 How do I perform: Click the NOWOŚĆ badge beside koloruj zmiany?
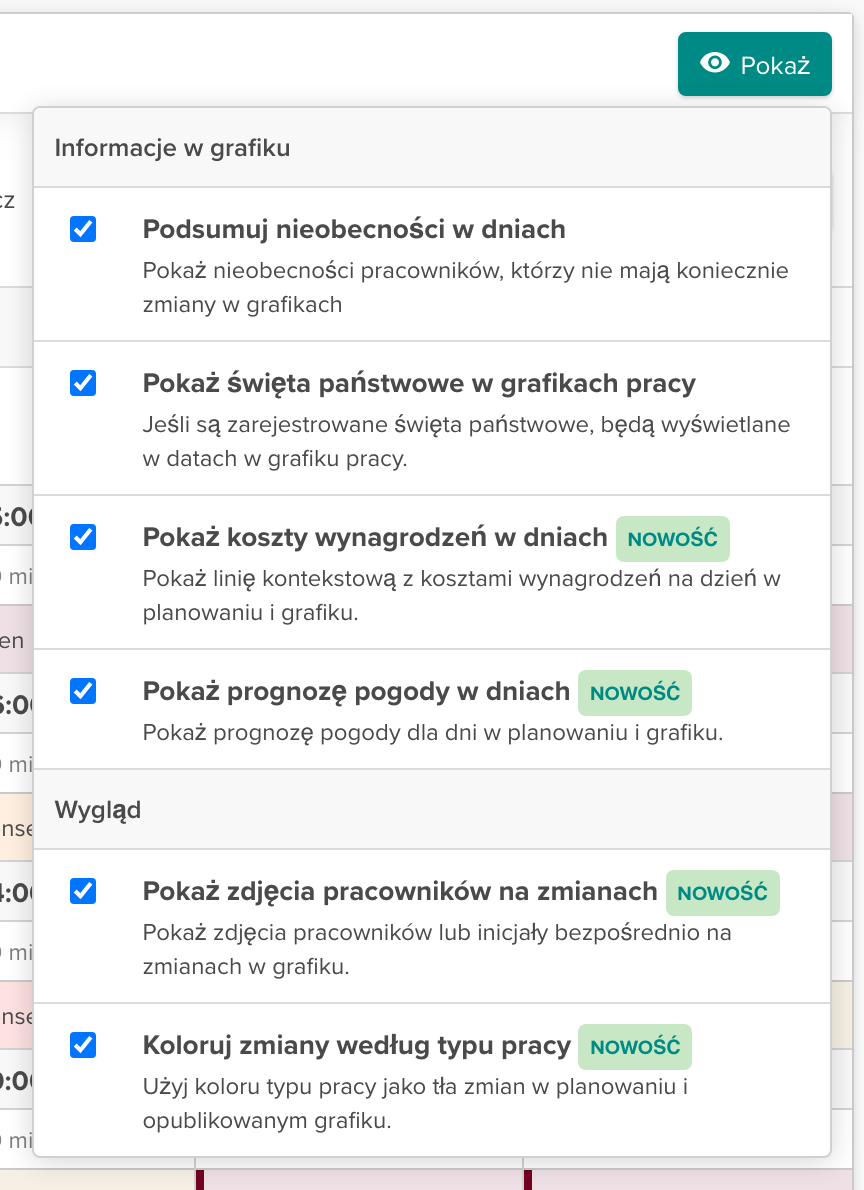(635, 1047)
